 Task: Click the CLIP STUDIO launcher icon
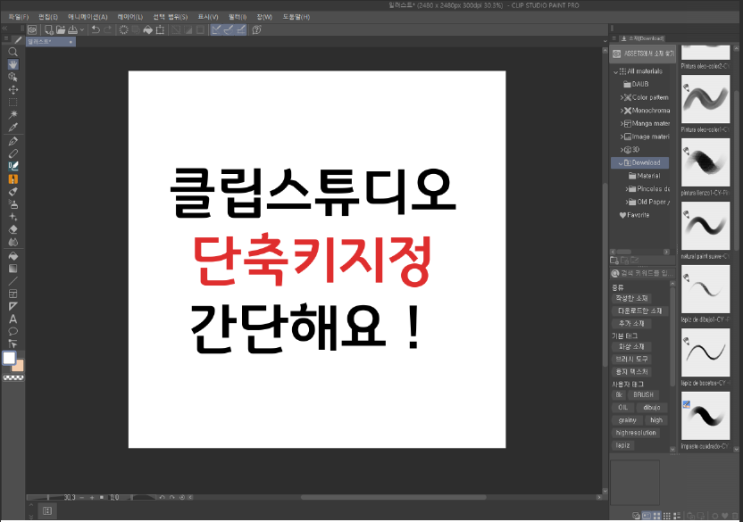pos(32,30)
